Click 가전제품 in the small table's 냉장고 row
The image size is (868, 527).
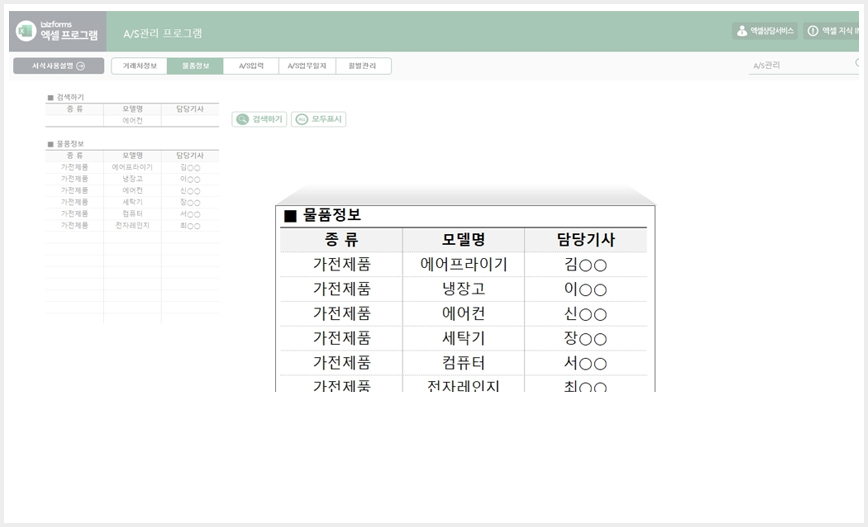(75, 179)
